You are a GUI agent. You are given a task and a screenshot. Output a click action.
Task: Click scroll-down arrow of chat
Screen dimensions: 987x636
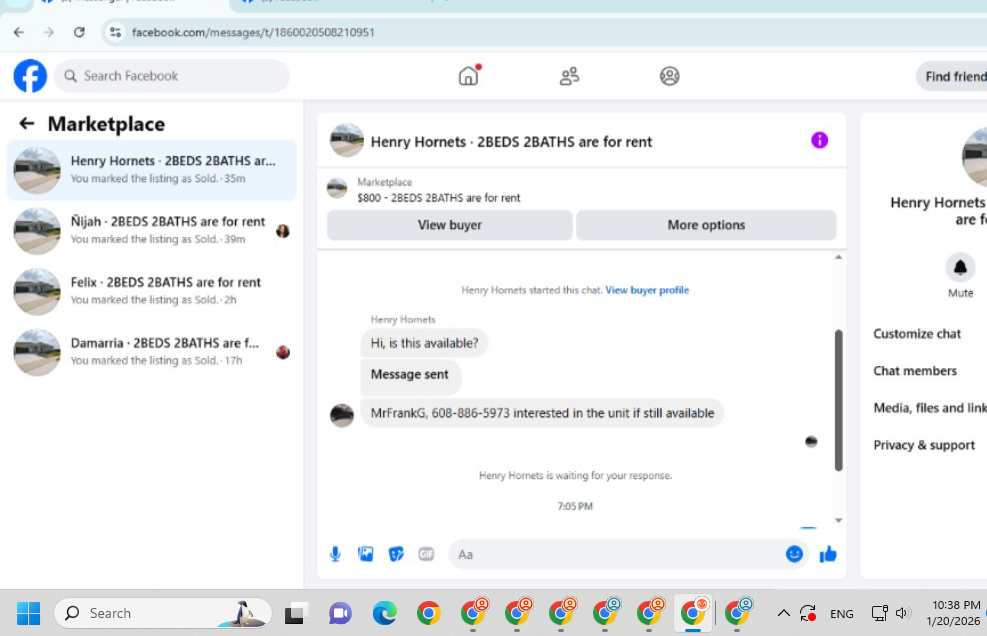pyautogui.click(x=838, y=520)
